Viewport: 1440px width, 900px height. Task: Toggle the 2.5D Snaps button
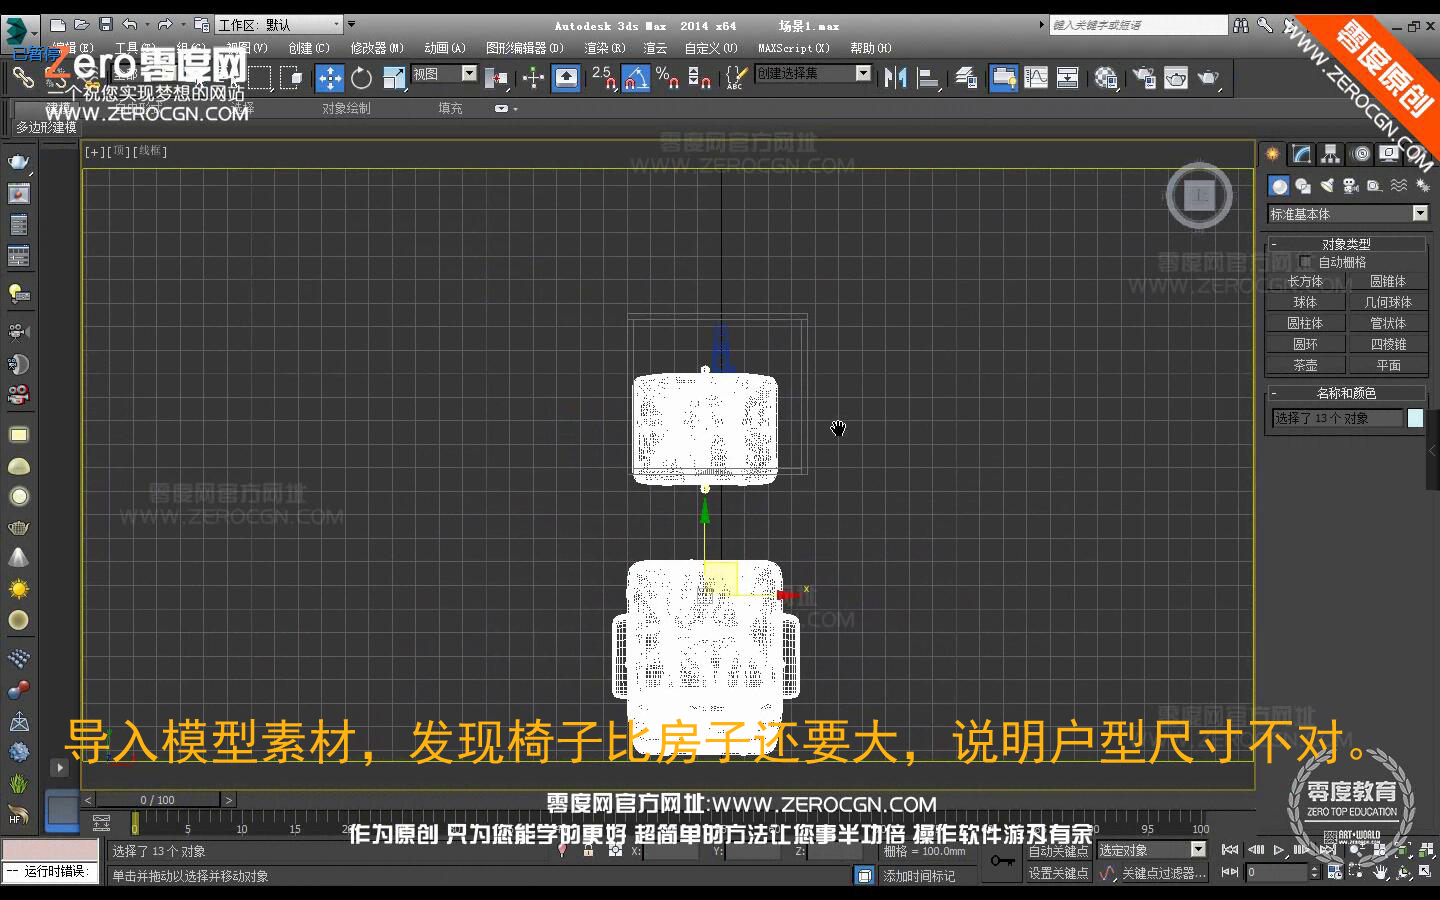tap(603, 78)
